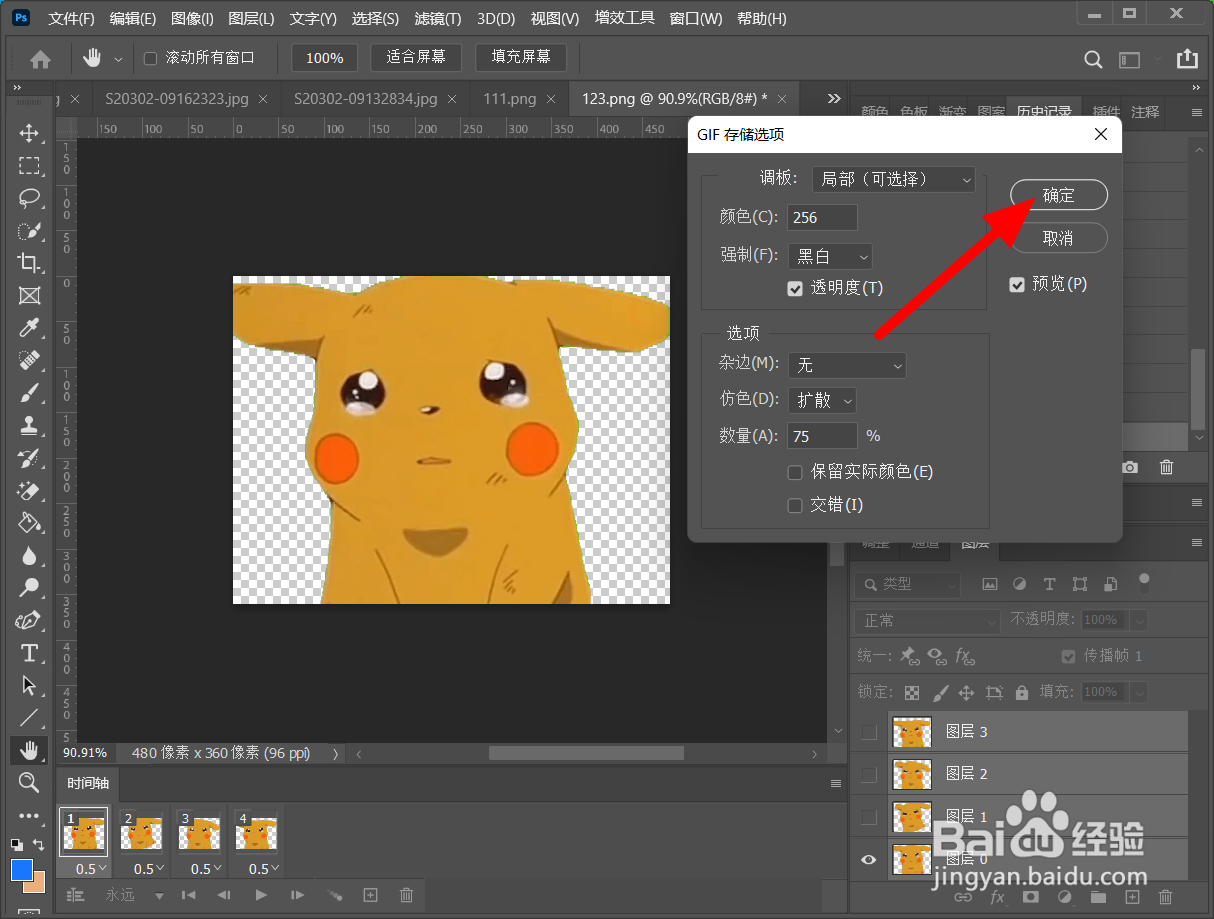
Task: Expand the hidden document tabs chevron
Action: (x=833, y=98)
